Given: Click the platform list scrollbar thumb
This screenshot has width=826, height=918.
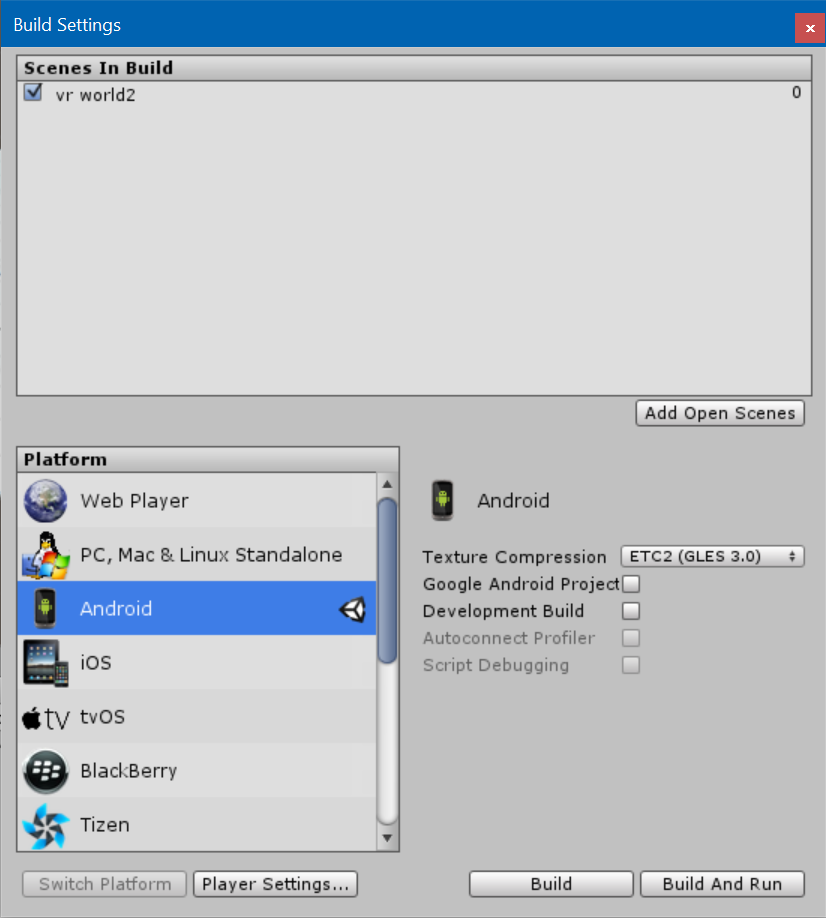Looking at the screenshot, I should (387, 581).
